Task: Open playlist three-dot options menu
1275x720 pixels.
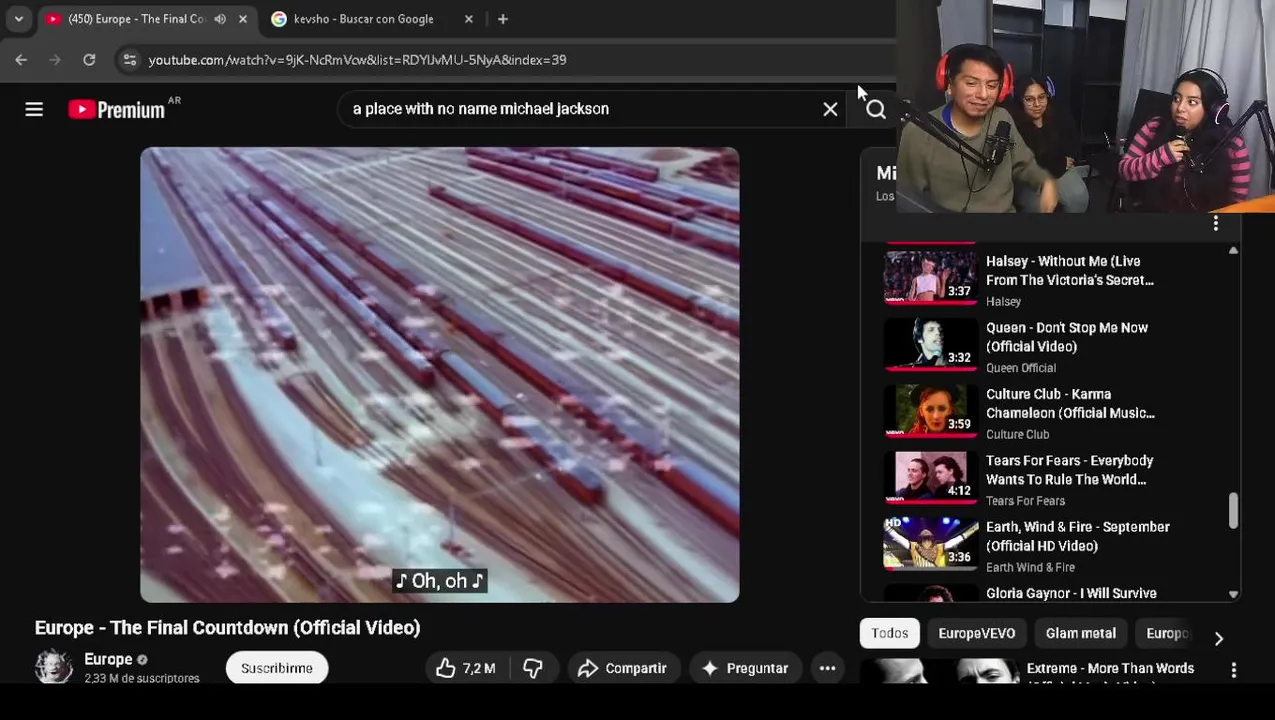Action: point(1216,224)
